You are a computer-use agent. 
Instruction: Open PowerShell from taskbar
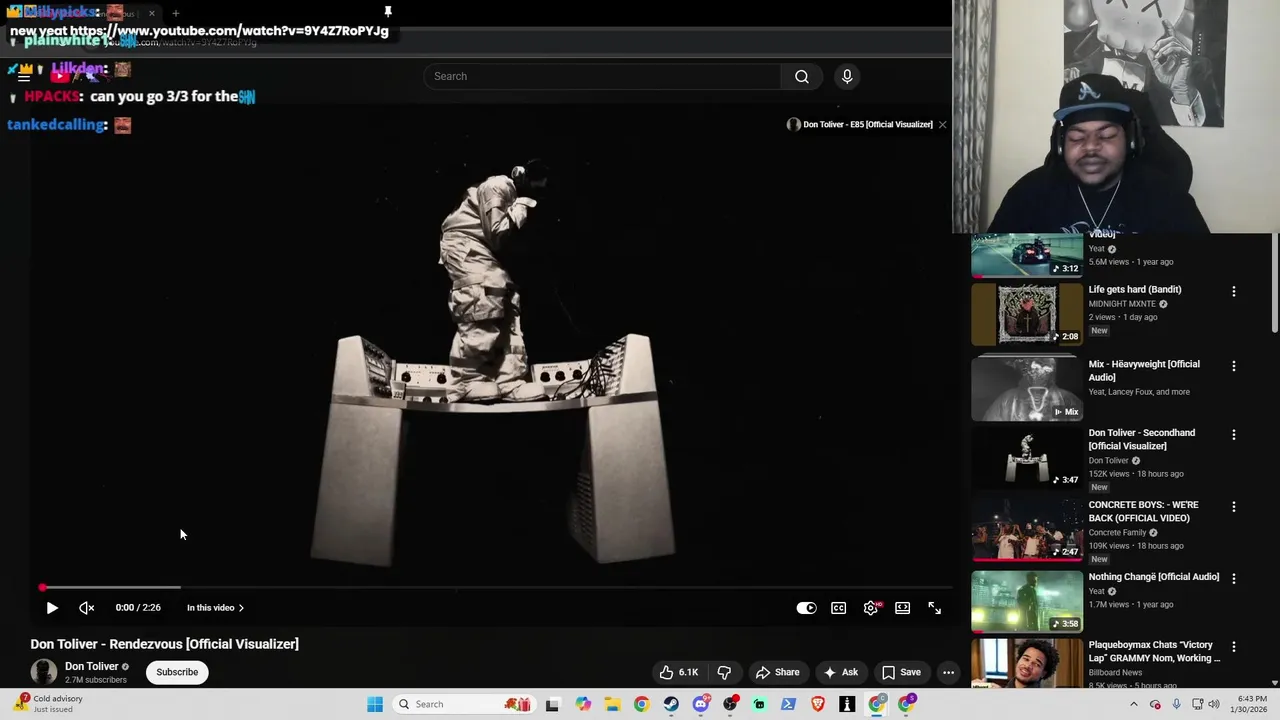[x=788, y=704]
